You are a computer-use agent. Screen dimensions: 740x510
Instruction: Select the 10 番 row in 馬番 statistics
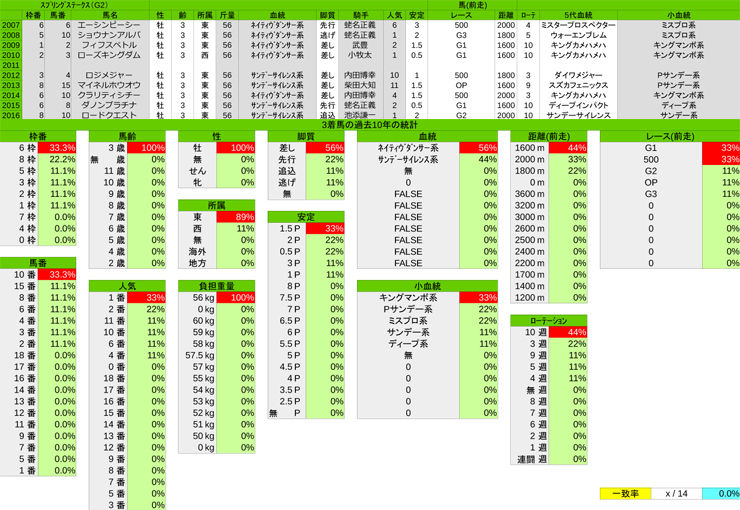click(38, 275)
